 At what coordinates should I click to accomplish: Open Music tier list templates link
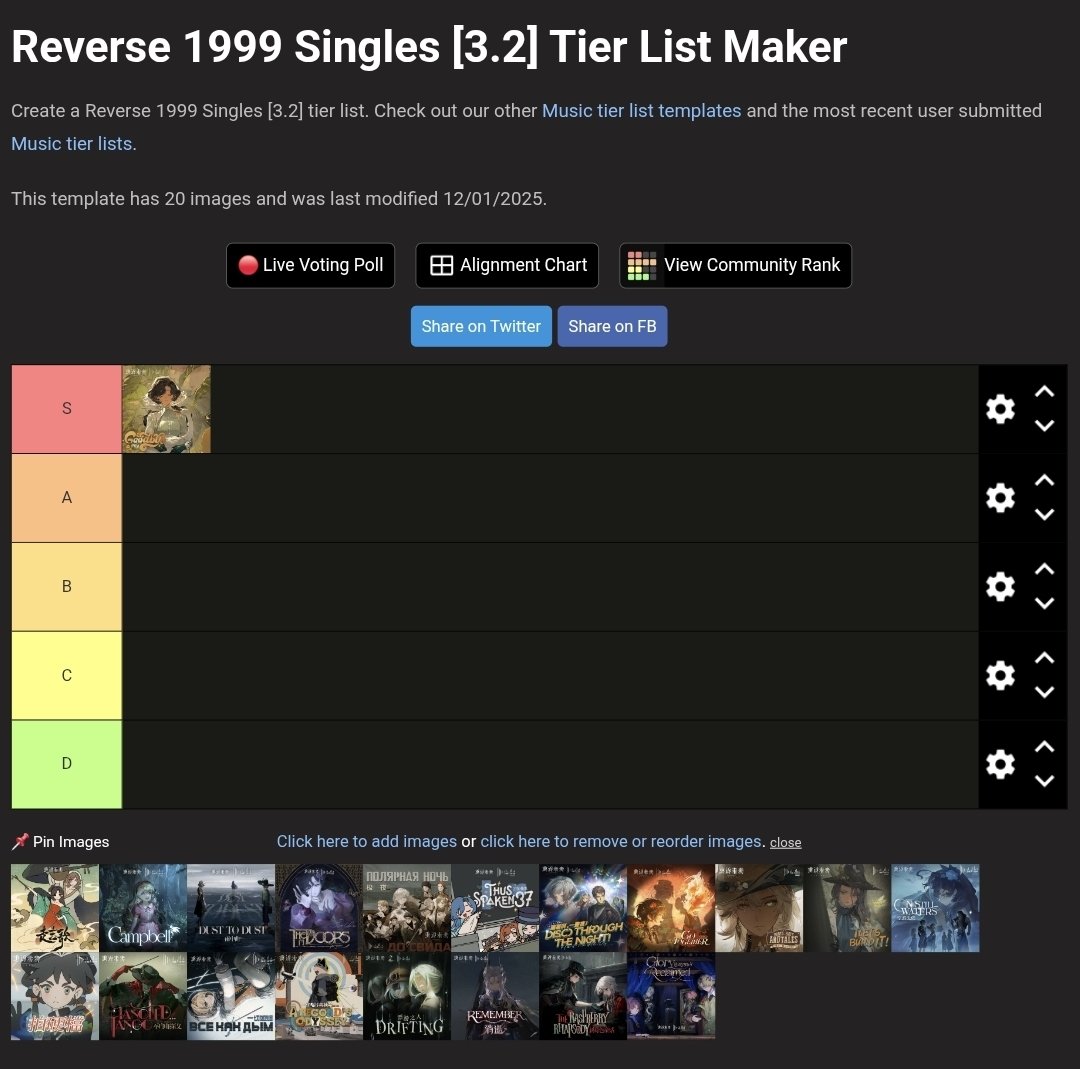coord(641,111)
